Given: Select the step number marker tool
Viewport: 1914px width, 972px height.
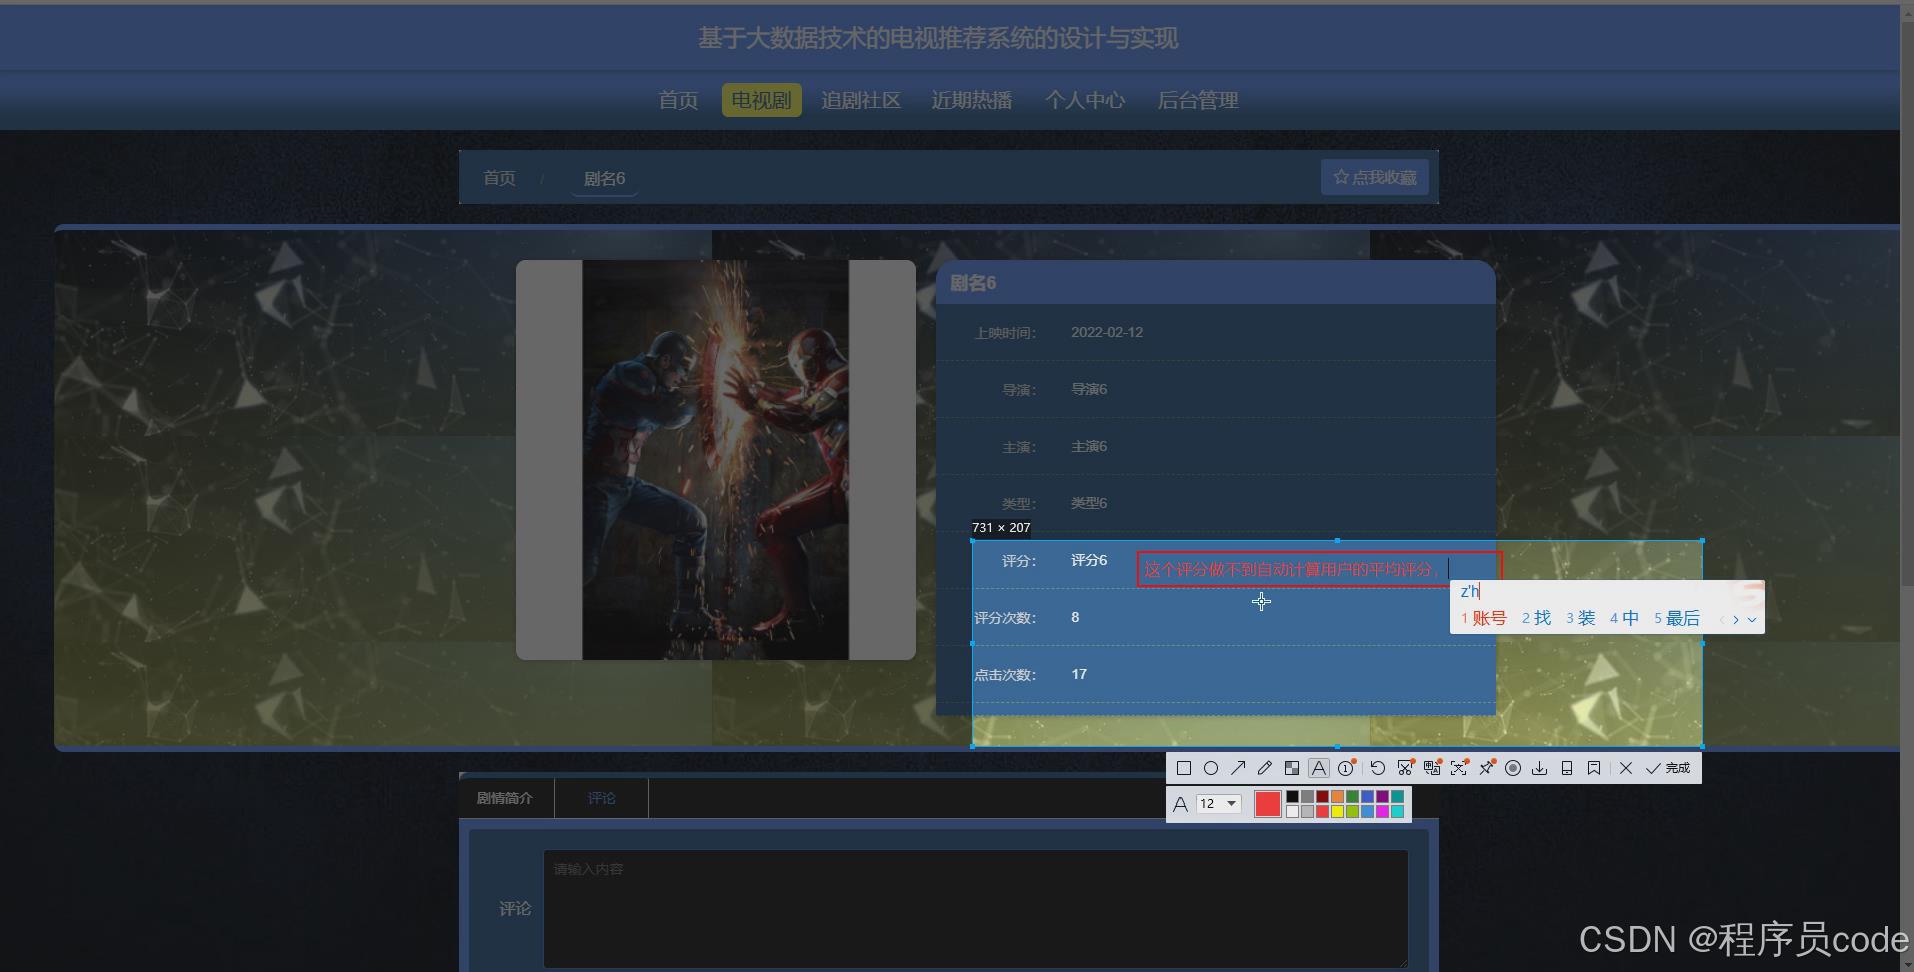Looking at the screenshot, I should pos(1346,767).
